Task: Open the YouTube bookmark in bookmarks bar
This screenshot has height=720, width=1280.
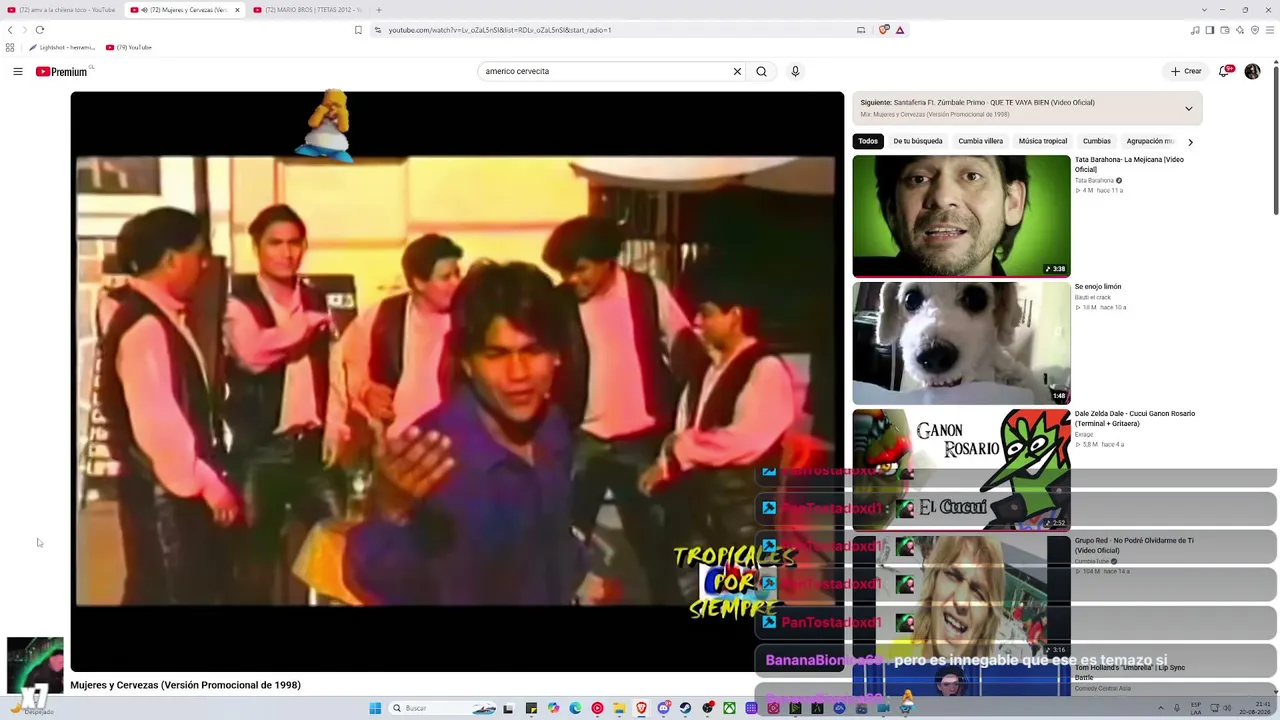Action: point(129,47)
